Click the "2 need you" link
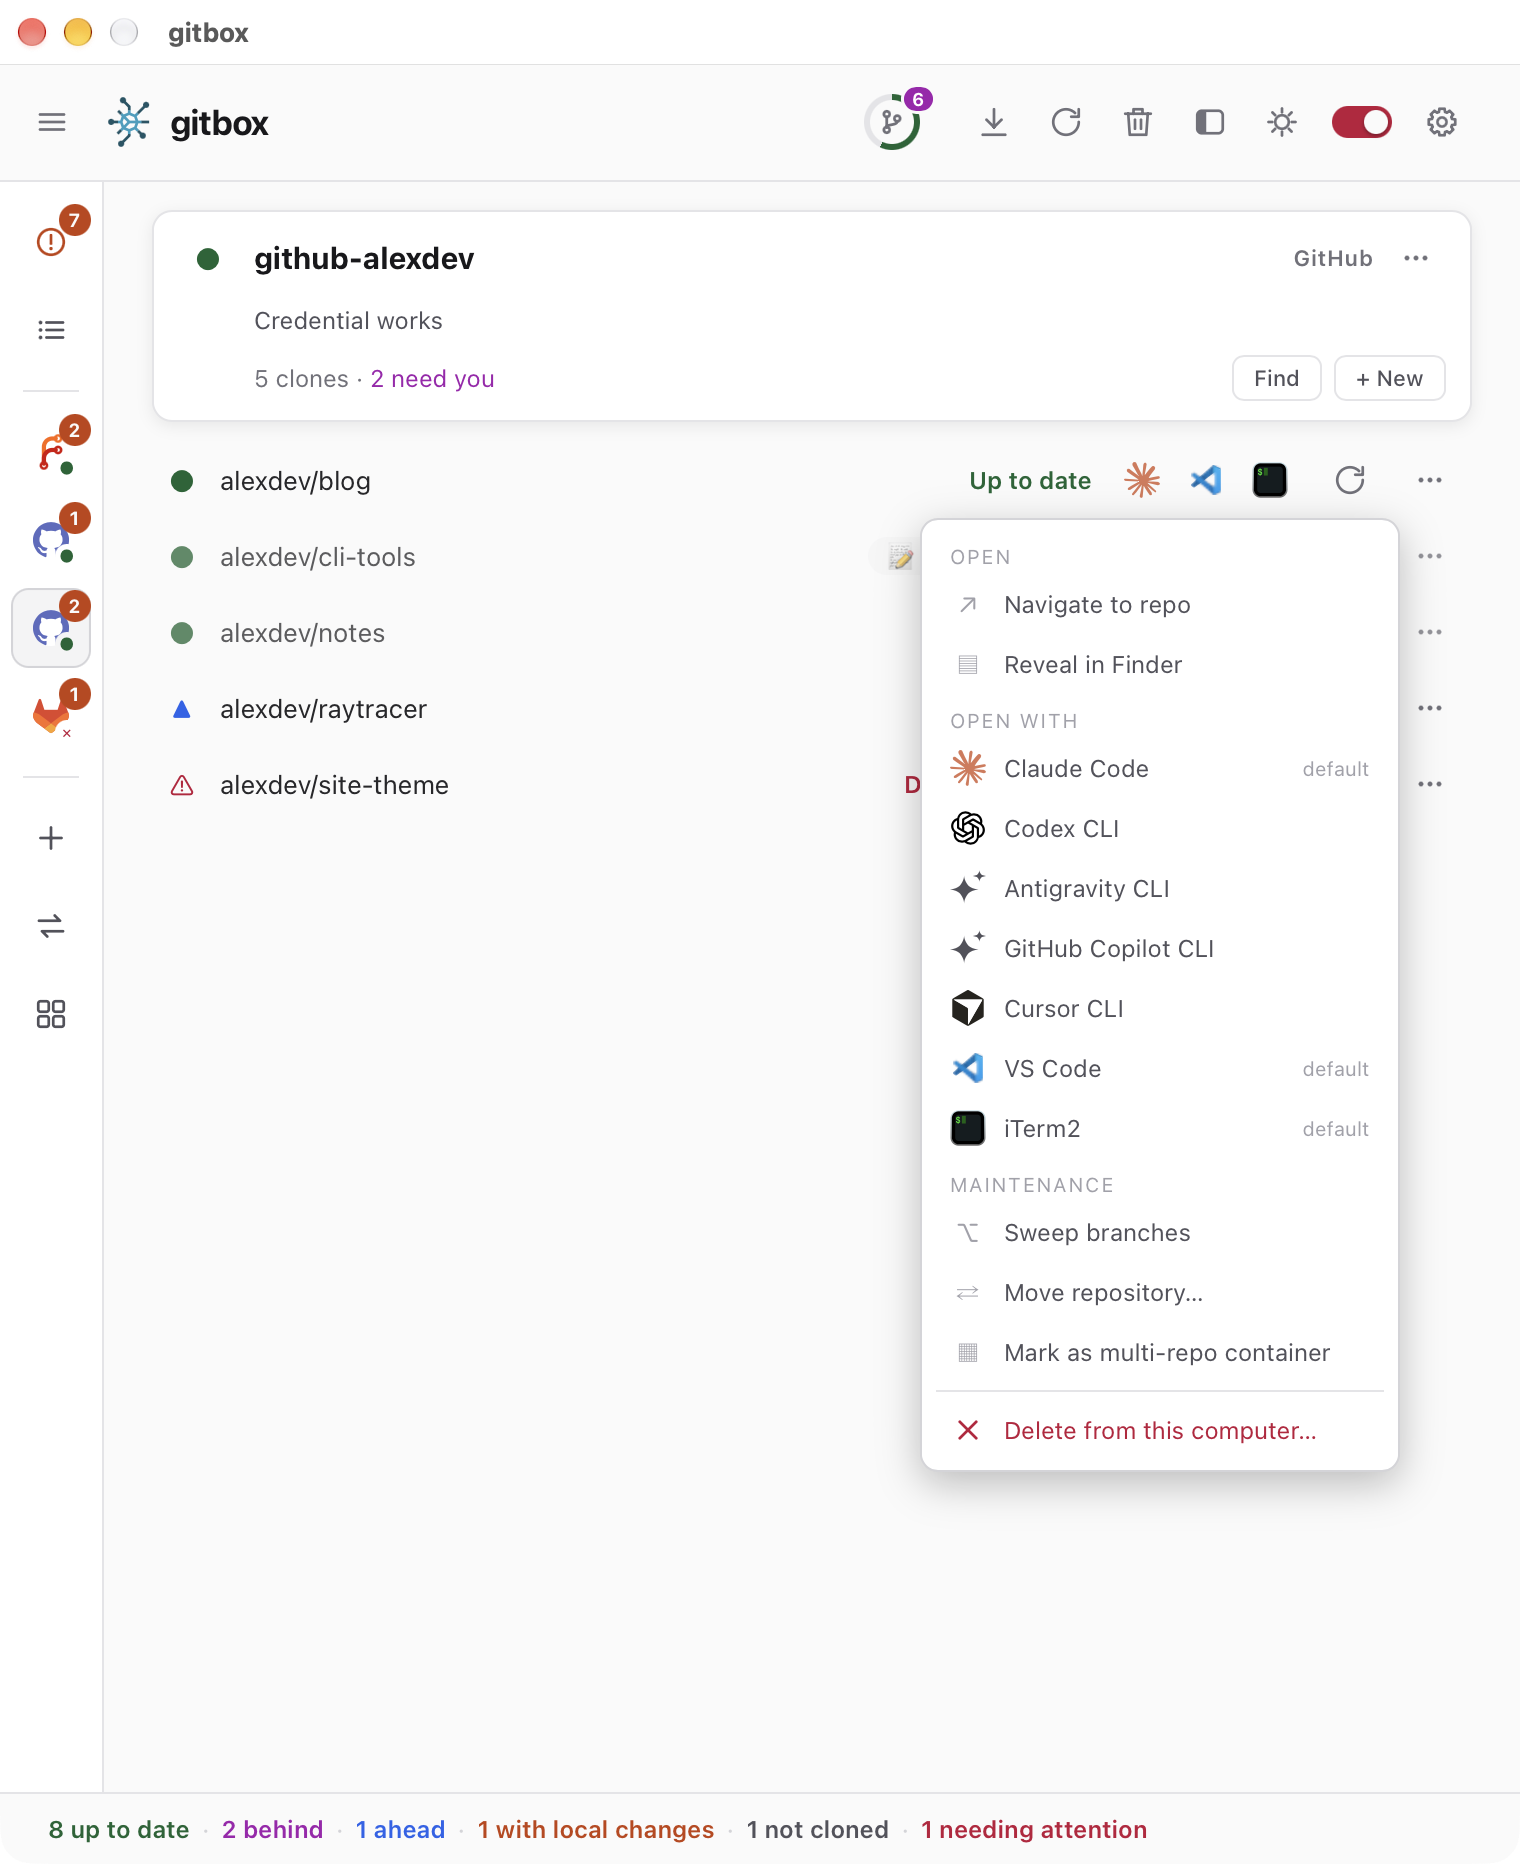Viewport: 1520px width, 1864px height. (x=433, y=379)
